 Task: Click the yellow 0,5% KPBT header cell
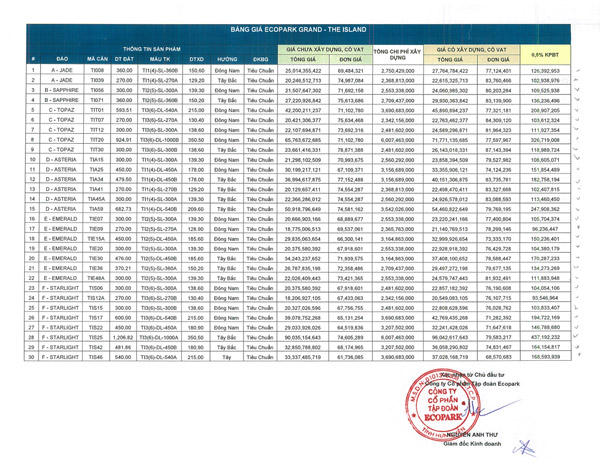tap(545, 55)
